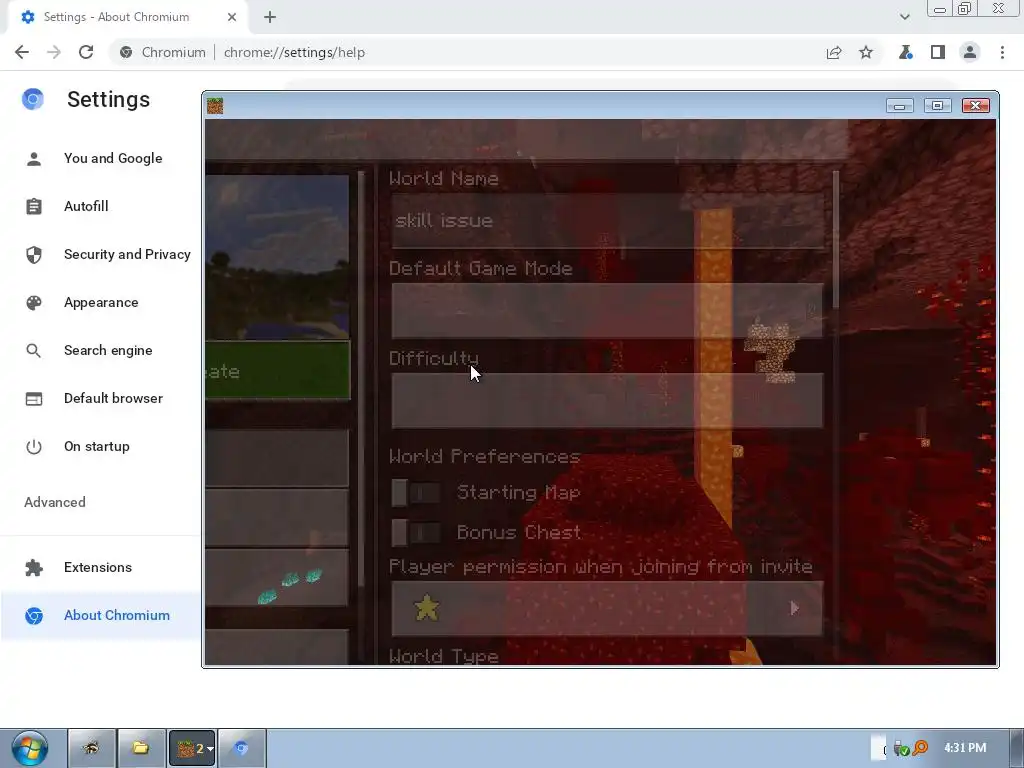Open the Default Game Mode dropdown
1024x768 pixels.
(x=607, y=311)
